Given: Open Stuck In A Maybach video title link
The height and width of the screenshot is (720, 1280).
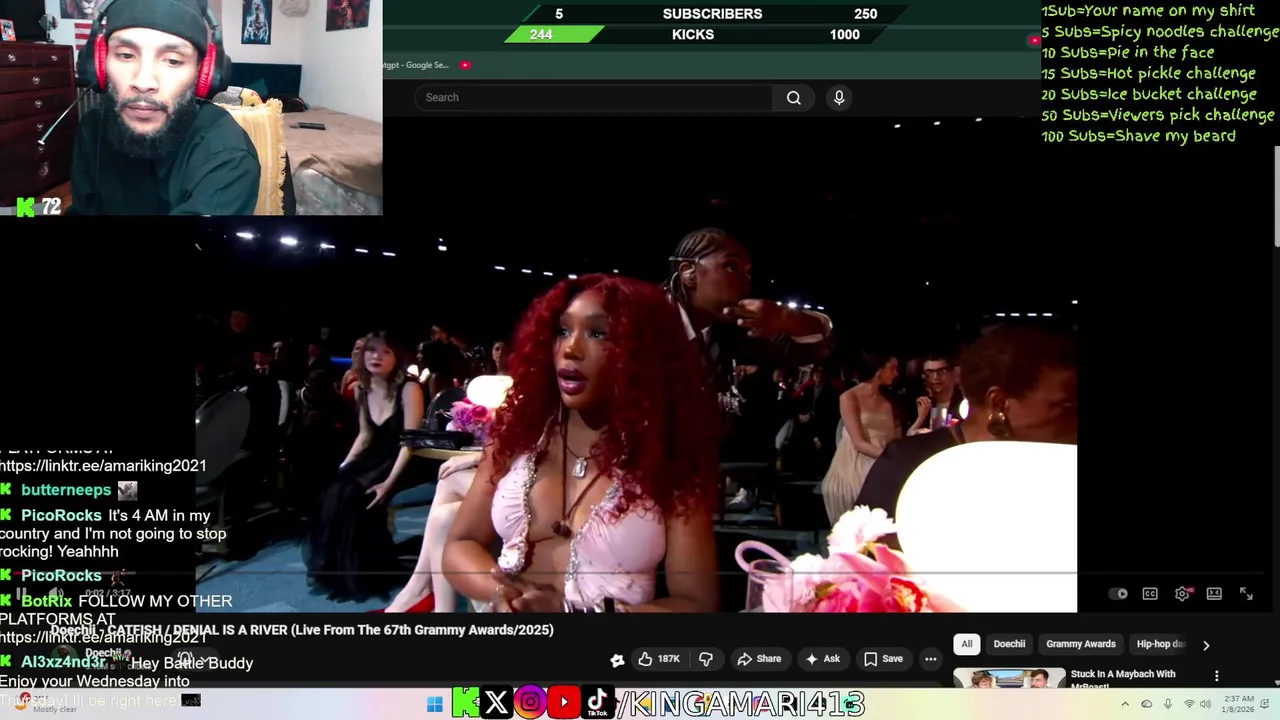Looking at the screenshot, I should click(1123, 679).
